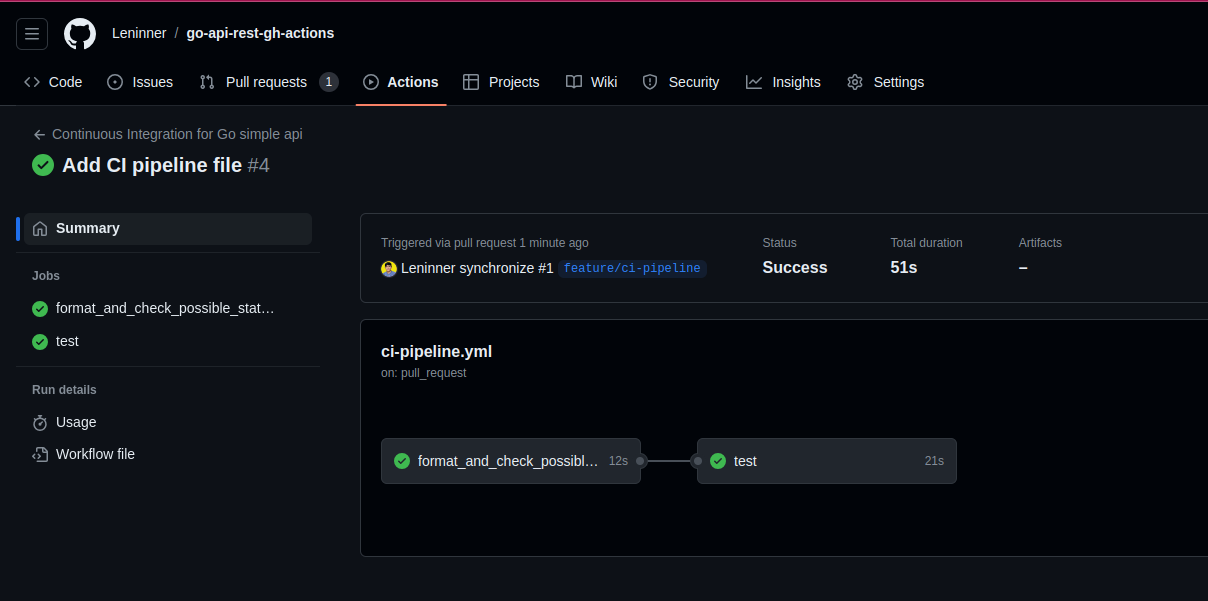
Task: Open the Code tab
Action: (53, 82)
